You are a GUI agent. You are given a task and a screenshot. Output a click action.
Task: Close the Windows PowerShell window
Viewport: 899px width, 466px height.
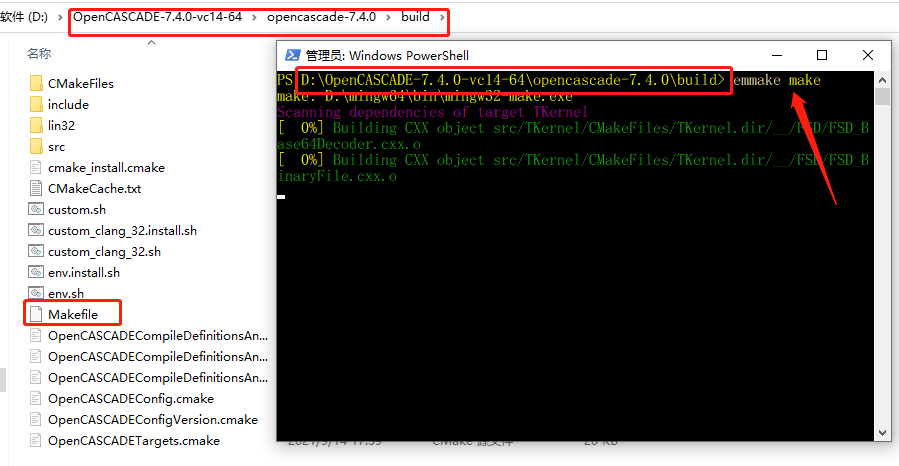tap(867, 55)
